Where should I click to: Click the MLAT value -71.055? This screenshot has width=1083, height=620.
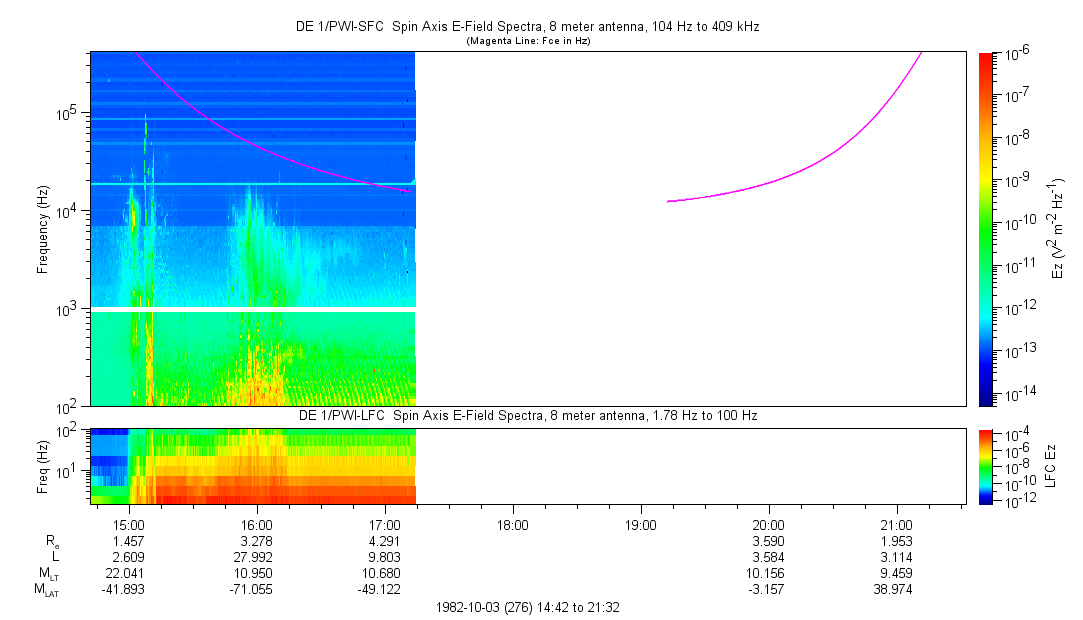257,589
